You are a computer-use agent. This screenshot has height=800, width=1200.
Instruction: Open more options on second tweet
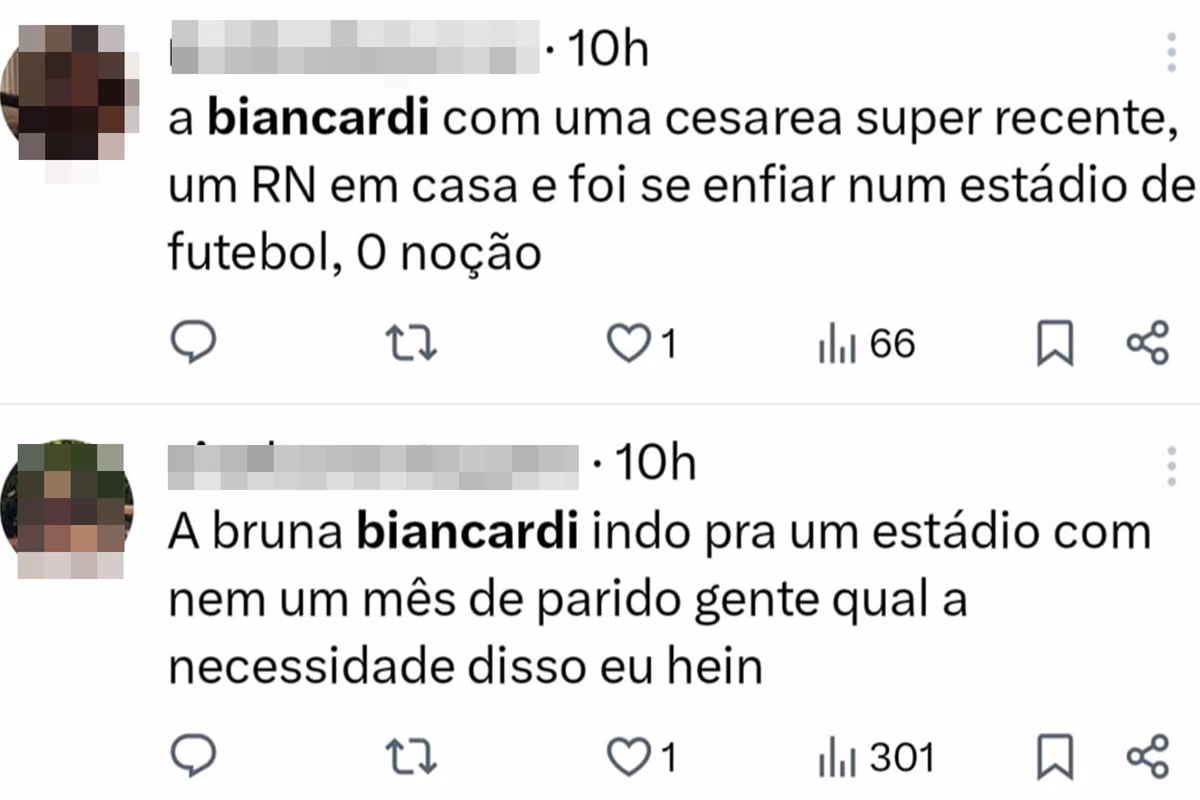click(1171, 466)
